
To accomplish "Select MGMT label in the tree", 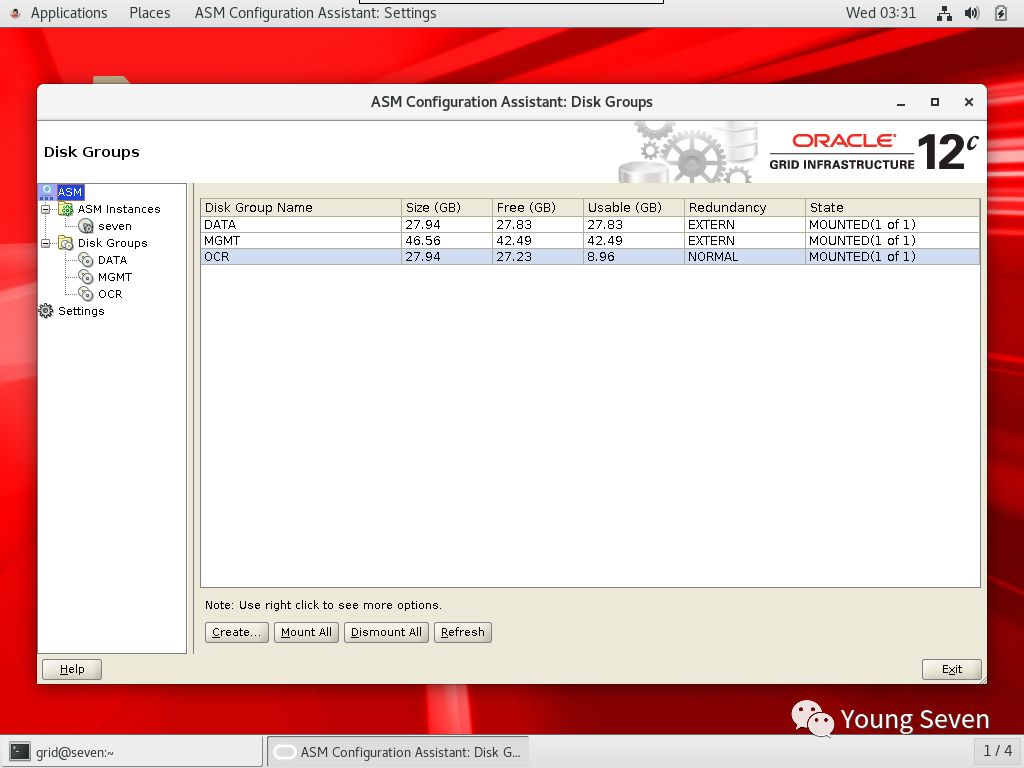I will 115,277.
